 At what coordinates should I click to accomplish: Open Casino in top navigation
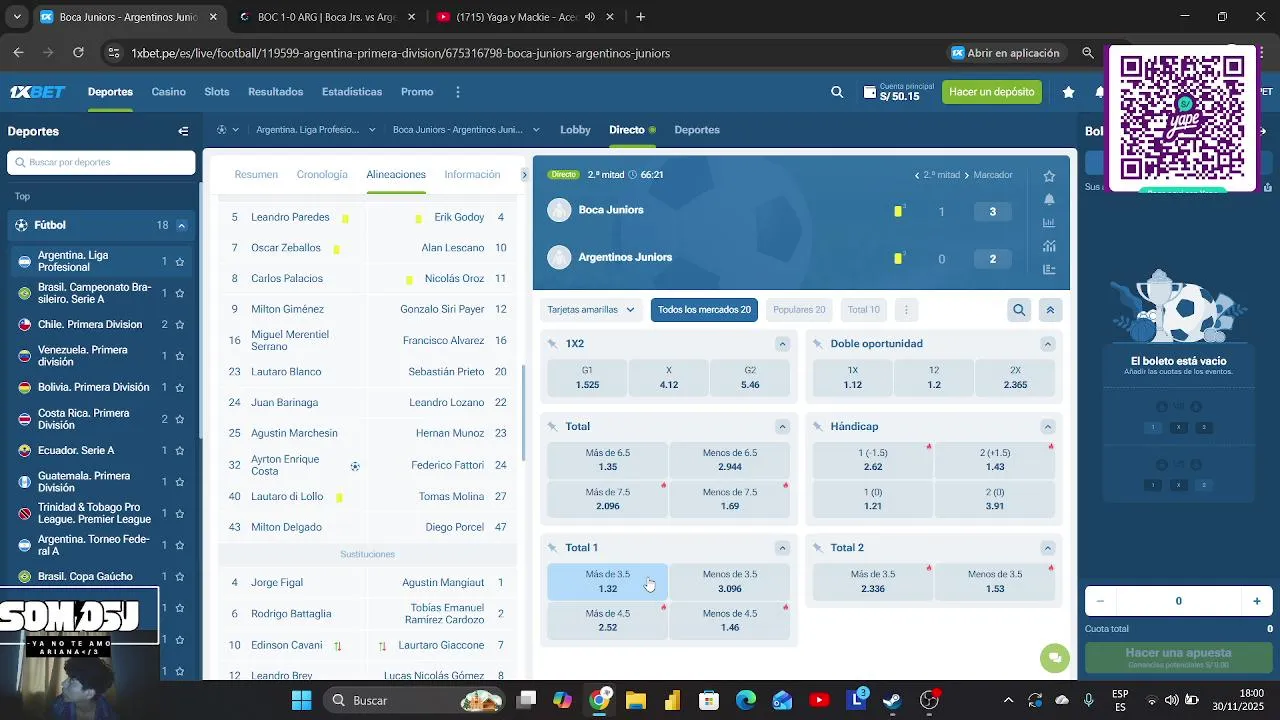[168, 92]
